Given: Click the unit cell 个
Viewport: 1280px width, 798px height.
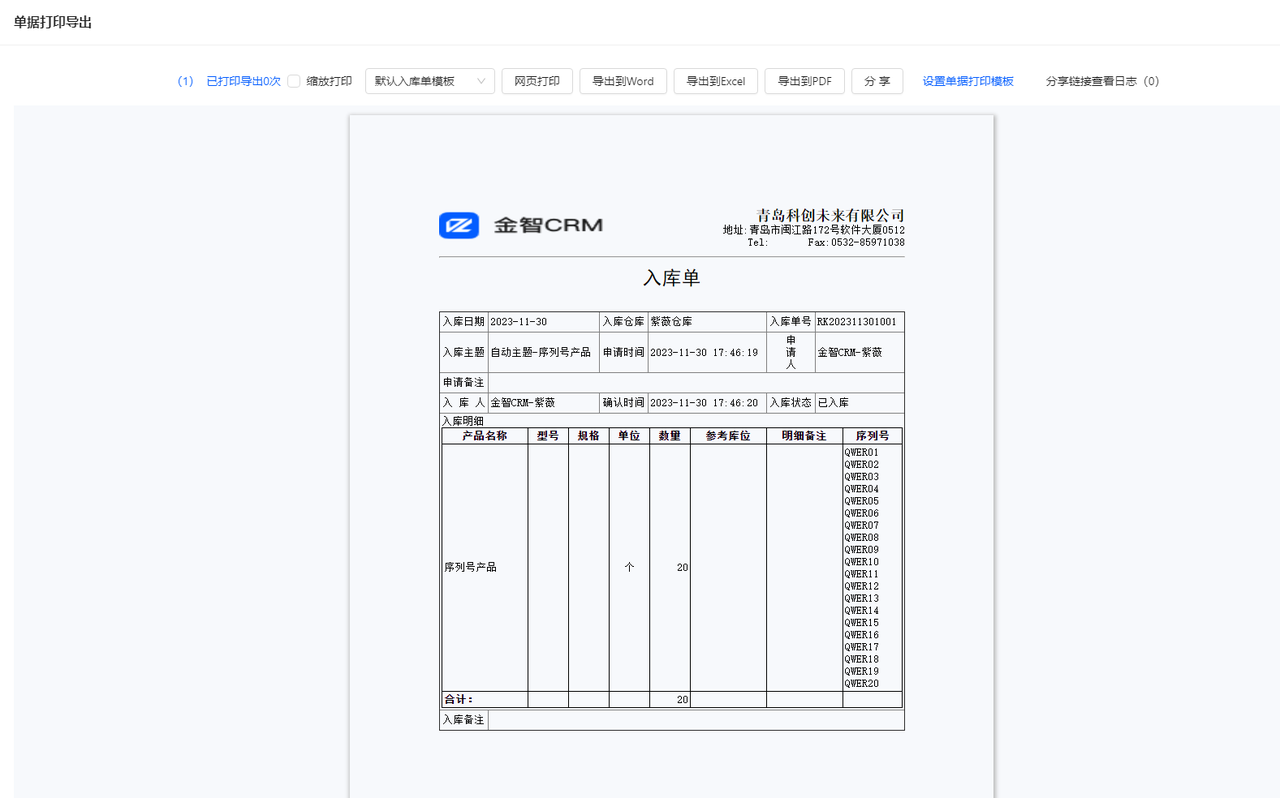Looking at the screenshot, I should click(x=629, y=567).
